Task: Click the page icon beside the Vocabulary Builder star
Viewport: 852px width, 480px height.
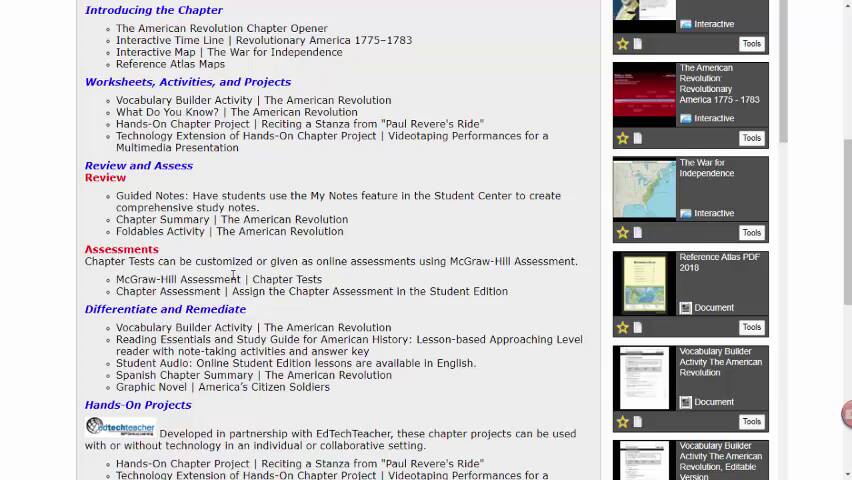Action: pyautogui.click(x=637, y=422)
